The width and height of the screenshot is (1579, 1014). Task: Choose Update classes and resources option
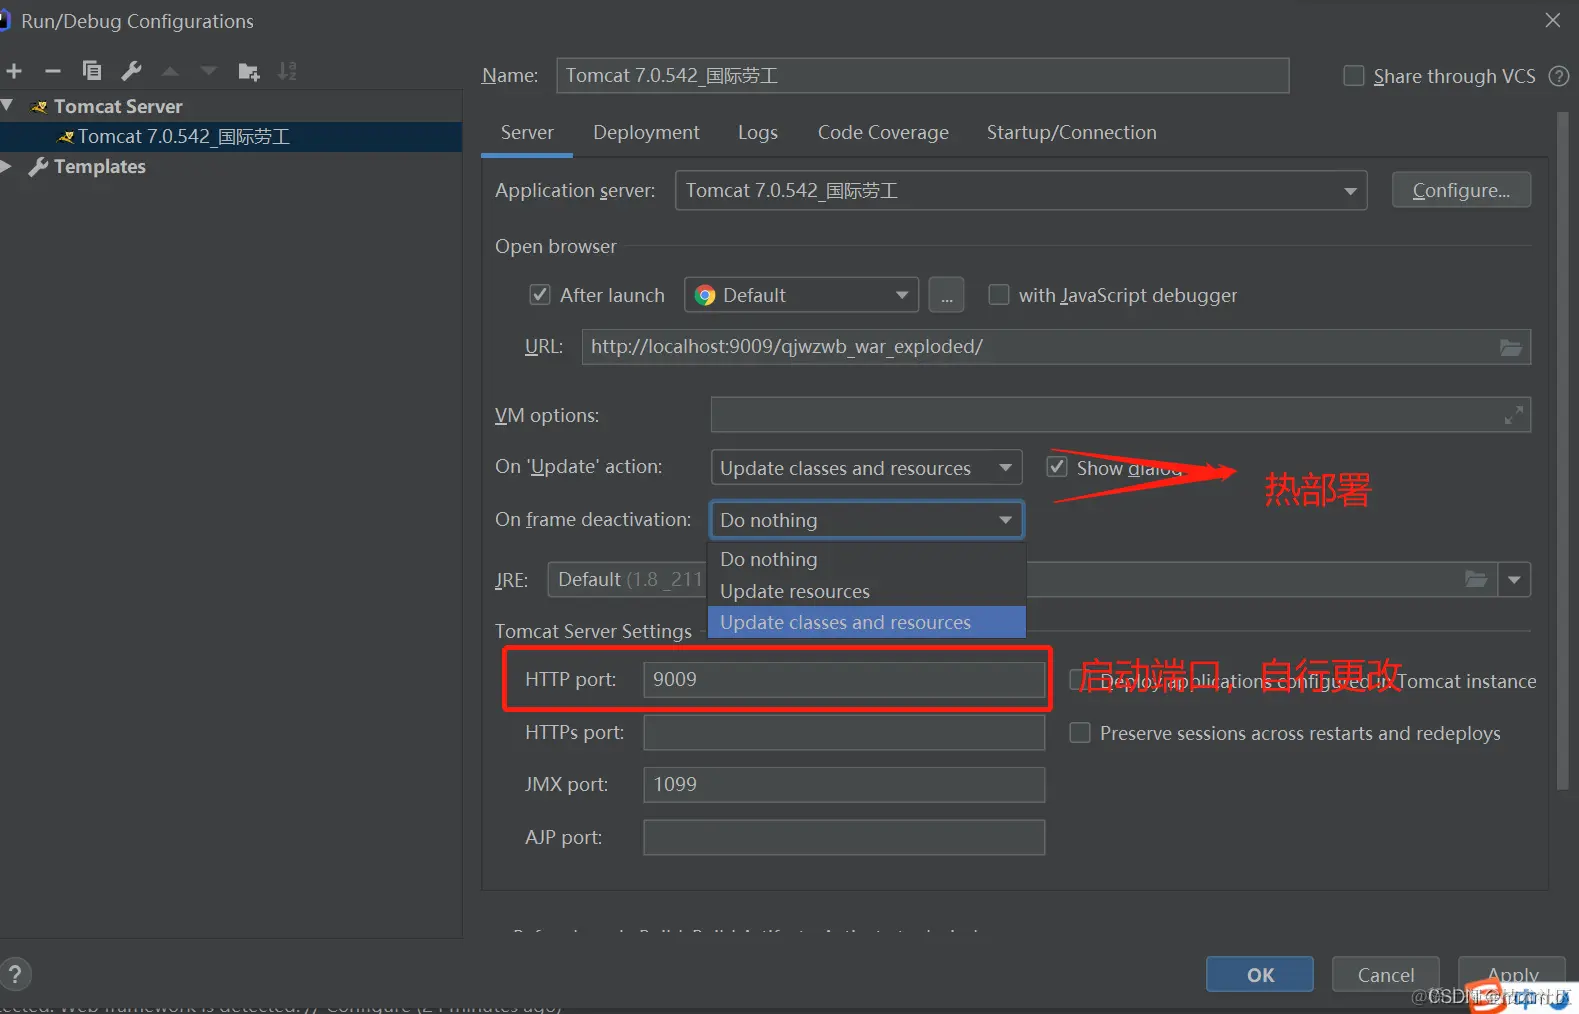pyautogui.click(x=867, y=622)
